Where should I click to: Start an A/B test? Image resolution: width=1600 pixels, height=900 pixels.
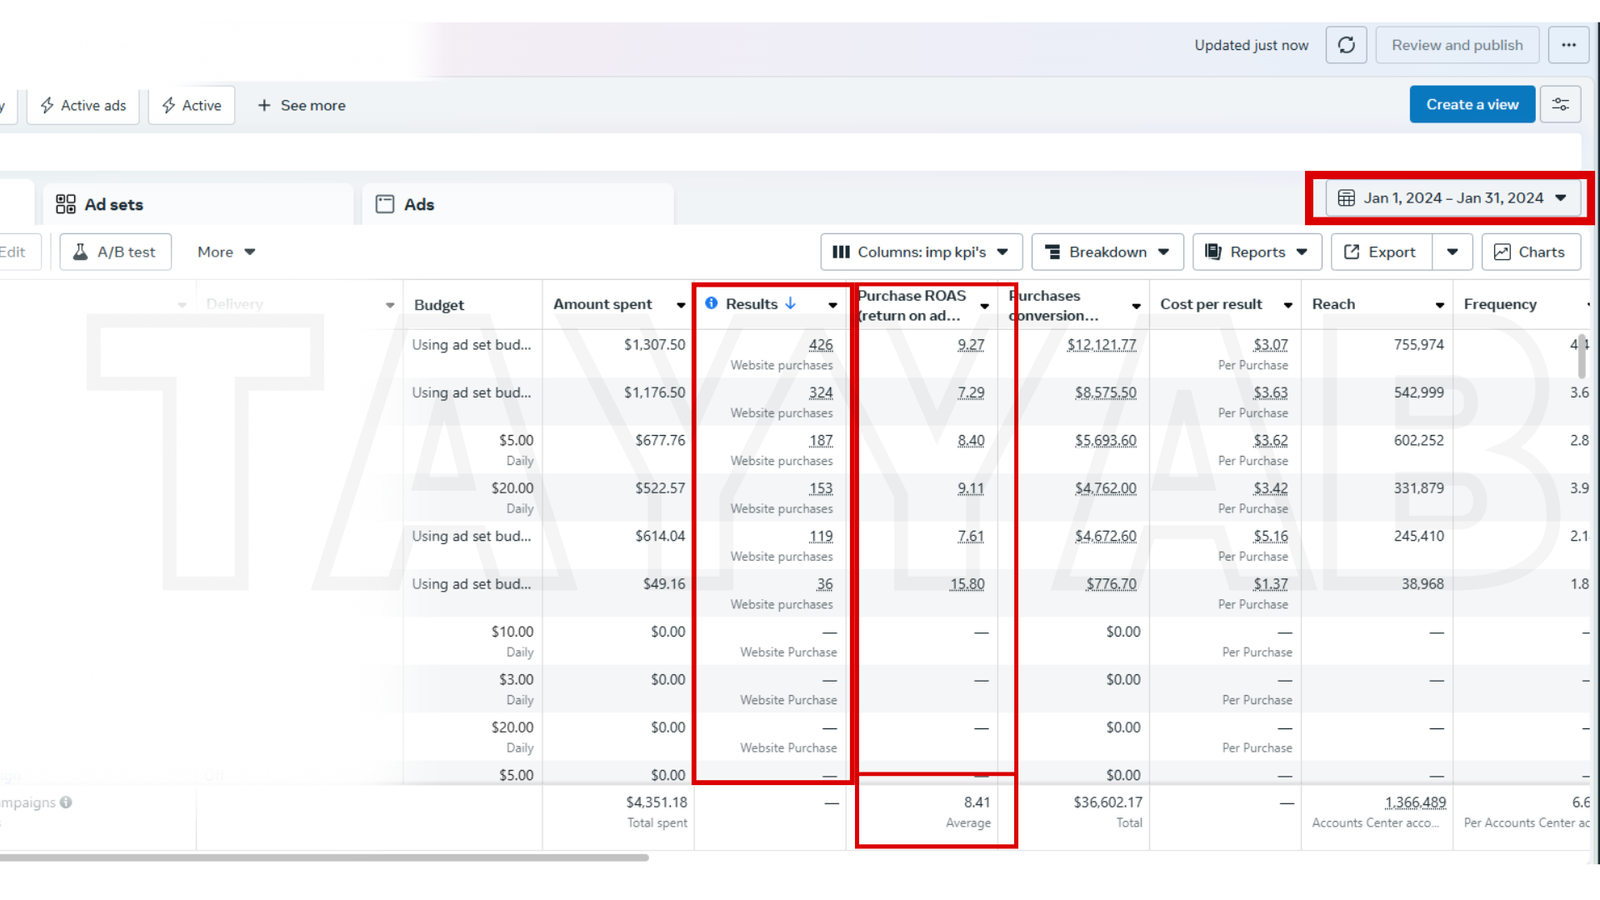pos(115,252)
